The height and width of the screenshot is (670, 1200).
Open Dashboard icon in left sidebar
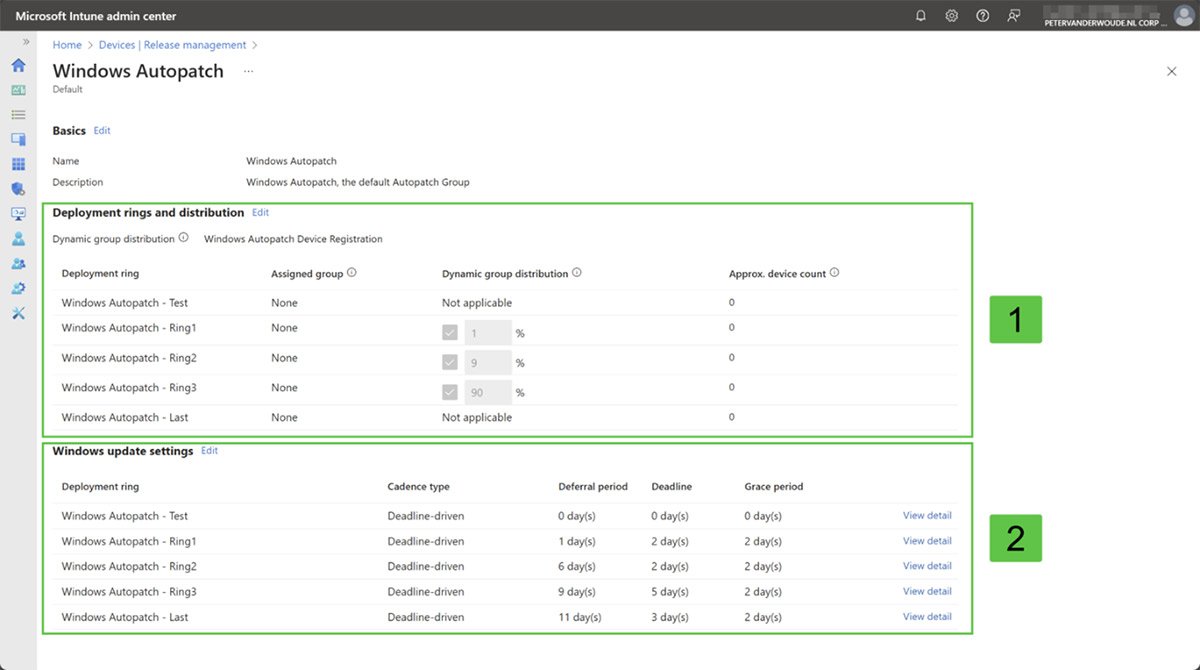[x=18, y=90]
